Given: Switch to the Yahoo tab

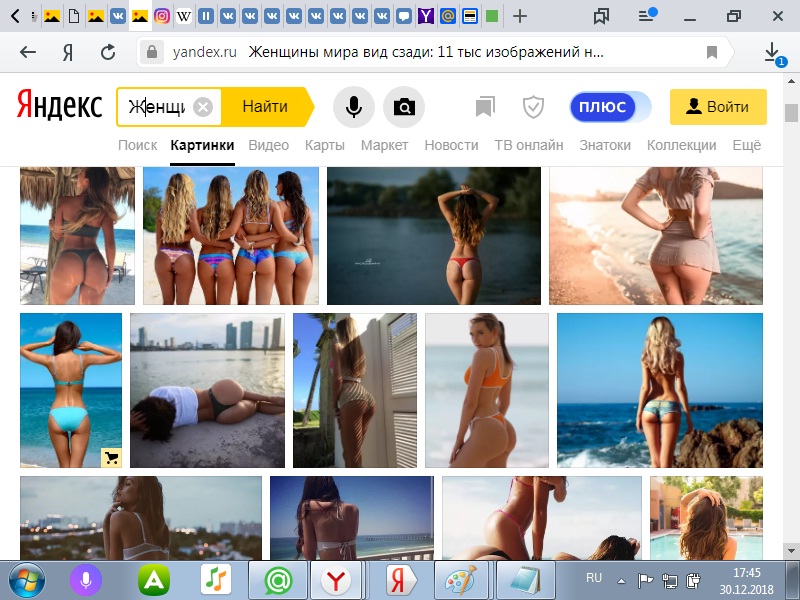Looking at the screenshot, I should 426,16.
